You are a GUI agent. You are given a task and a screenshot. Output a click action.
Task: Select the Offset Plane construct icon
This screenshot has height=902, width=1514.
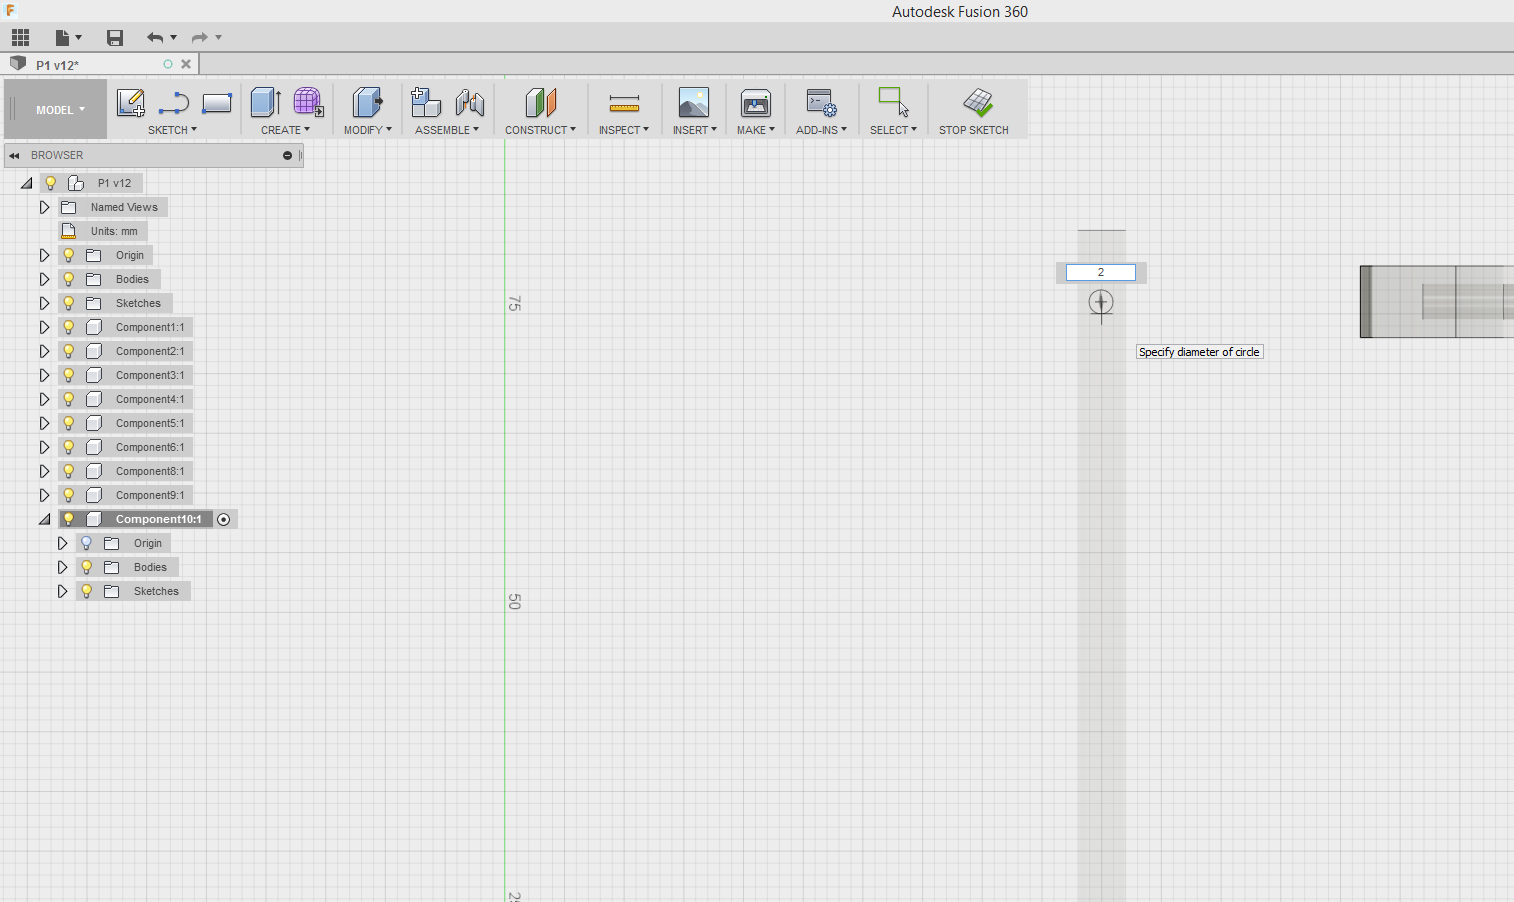click(x=540, y=102)
